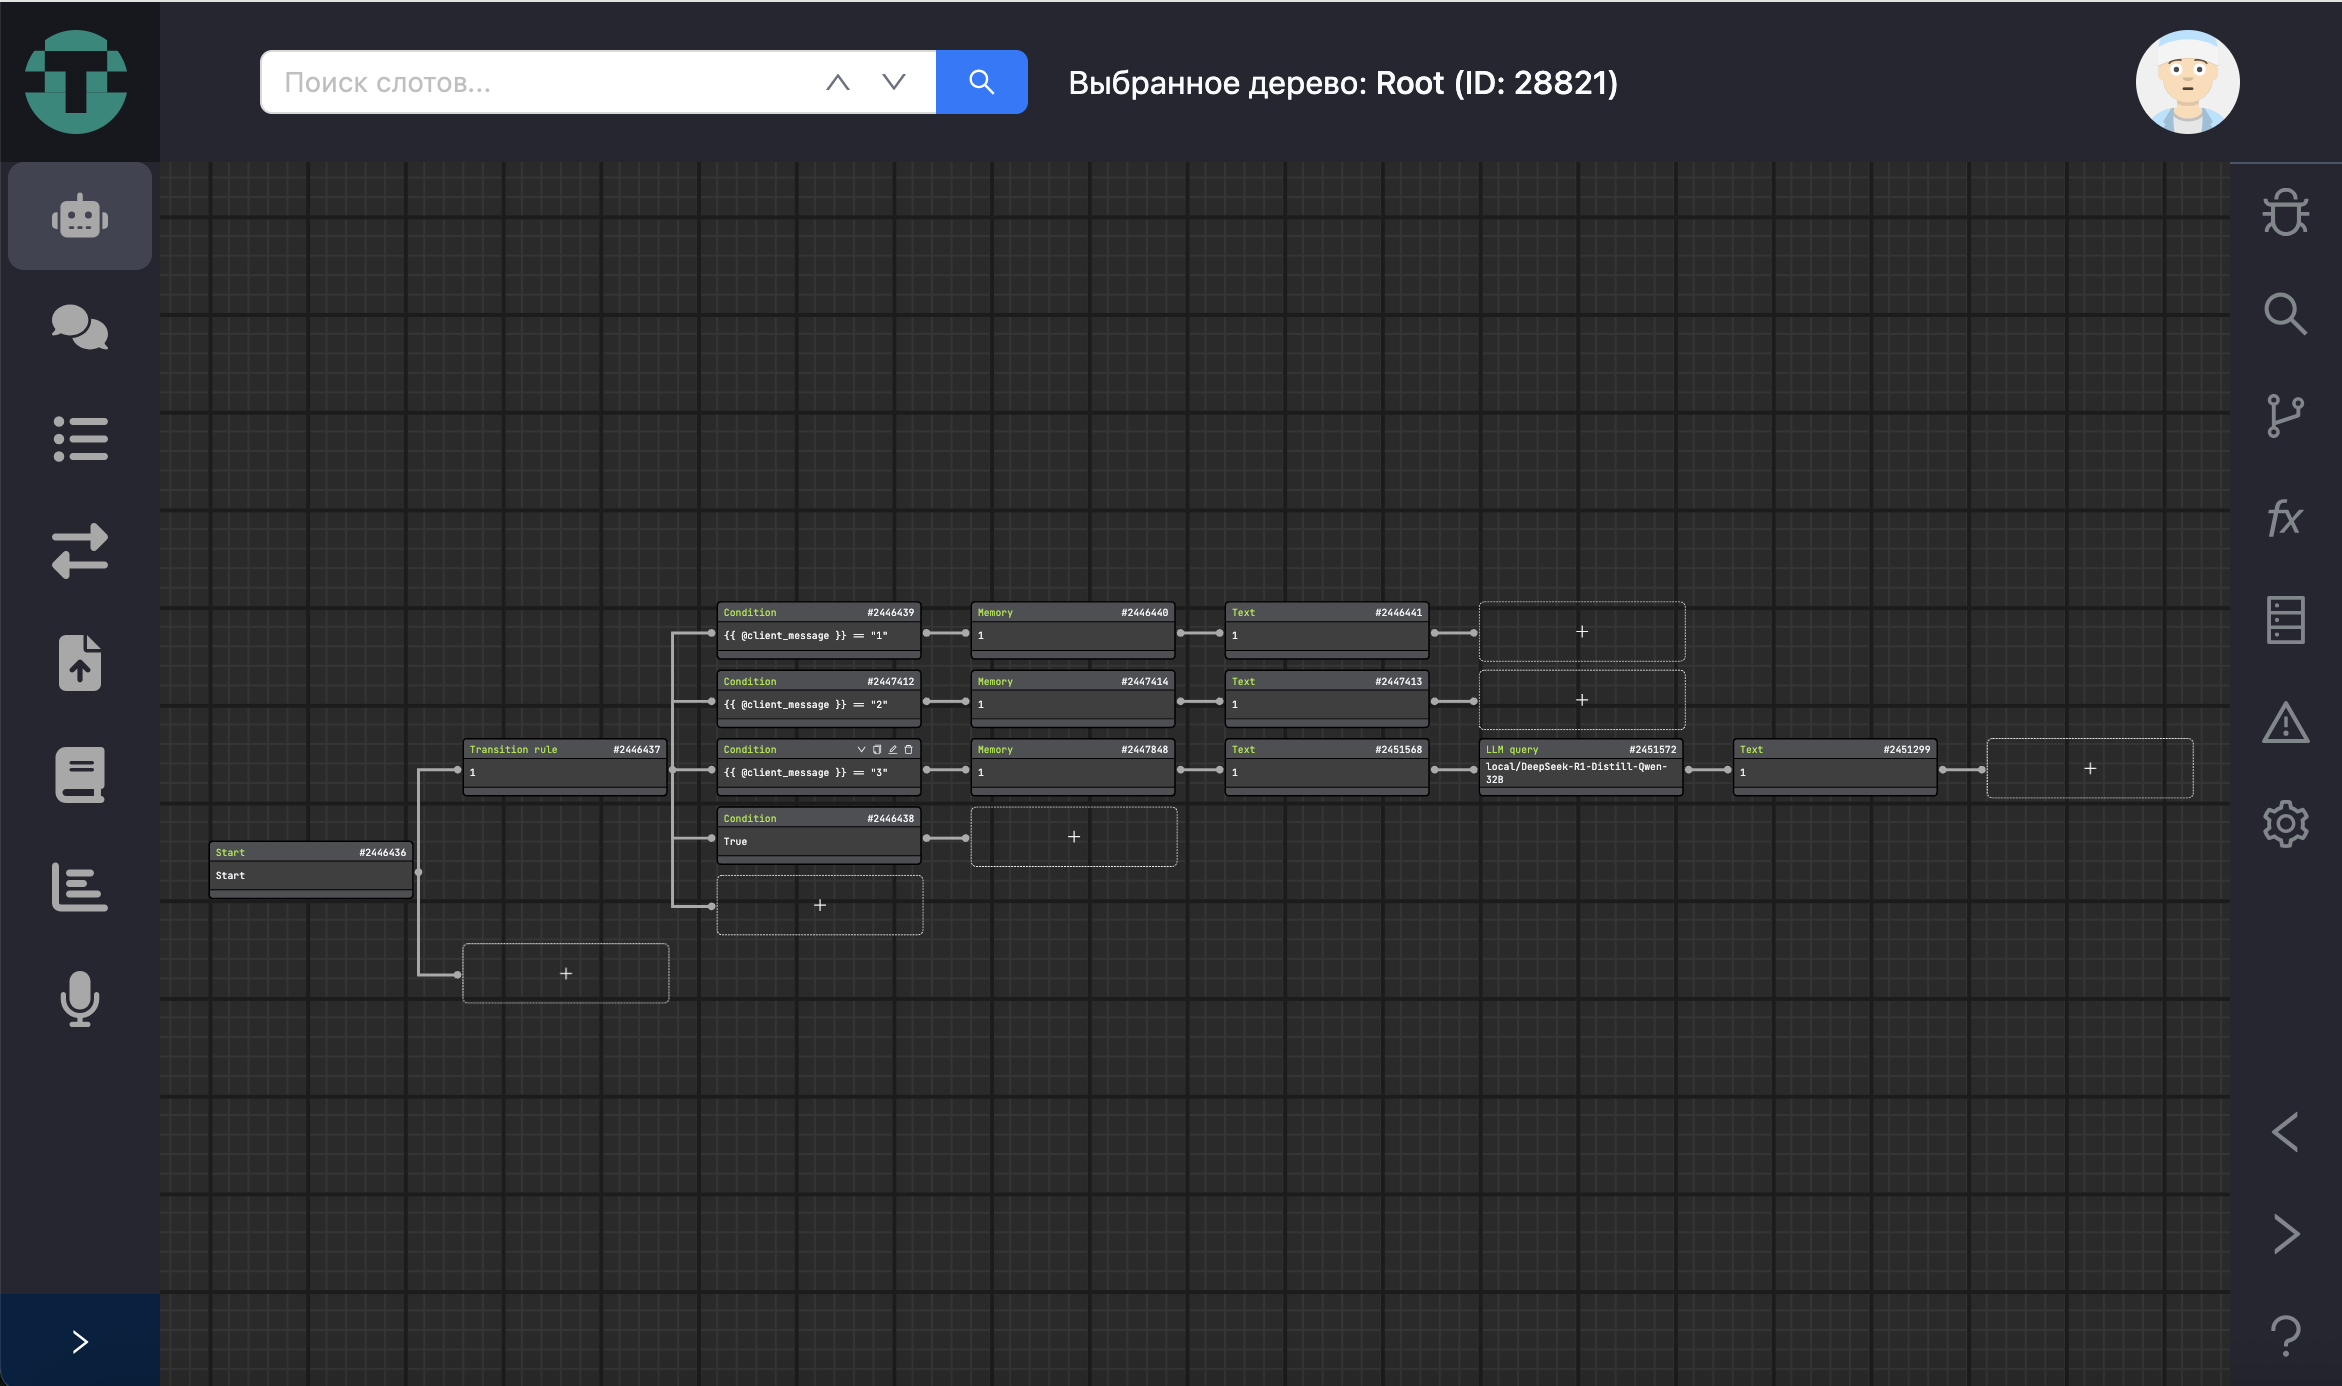Click the swap arrows sidebar icon

click(x=80, y=550)
